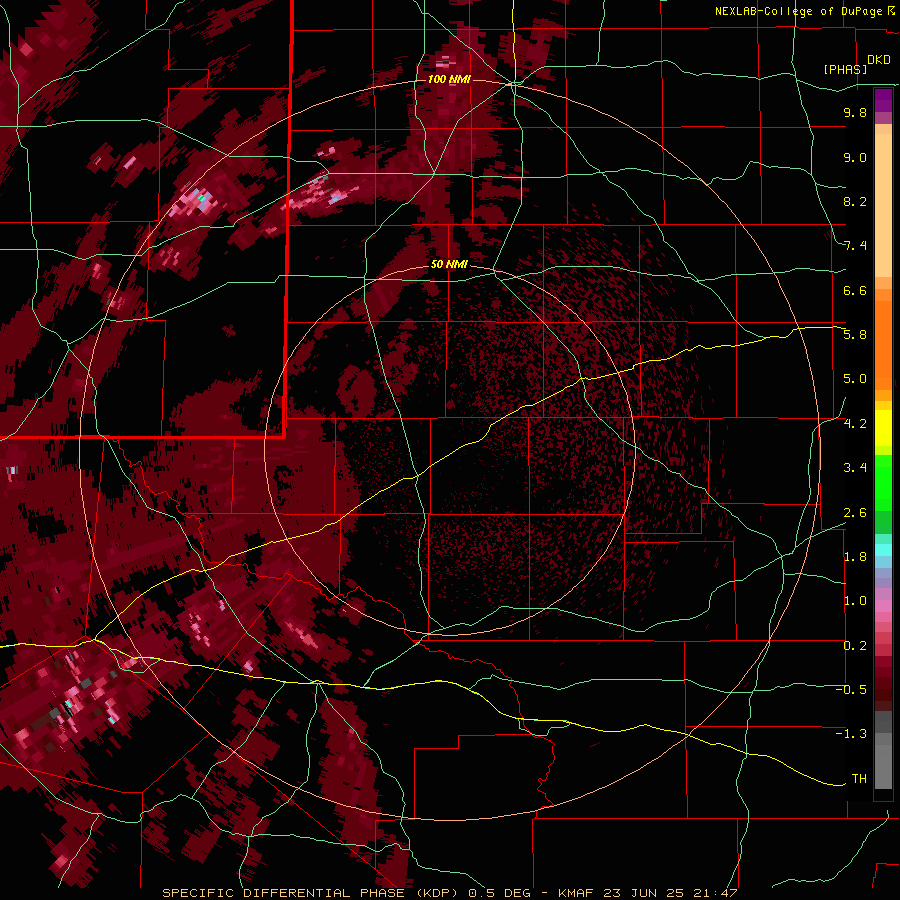Screen dimensions: 900x900
Task: Pick the bright green color bar segment
Action: tap(883, 482)
